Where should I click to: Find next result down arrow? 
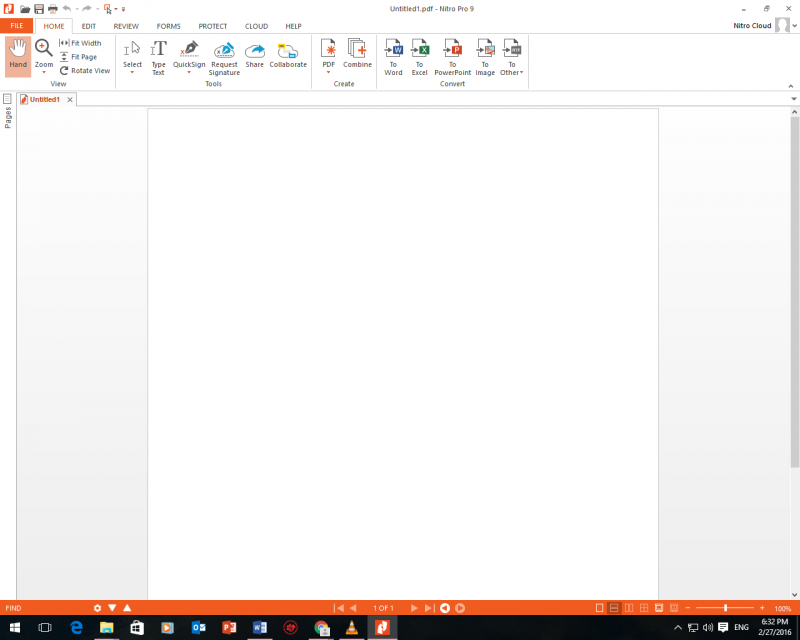(x=112, y=608)
